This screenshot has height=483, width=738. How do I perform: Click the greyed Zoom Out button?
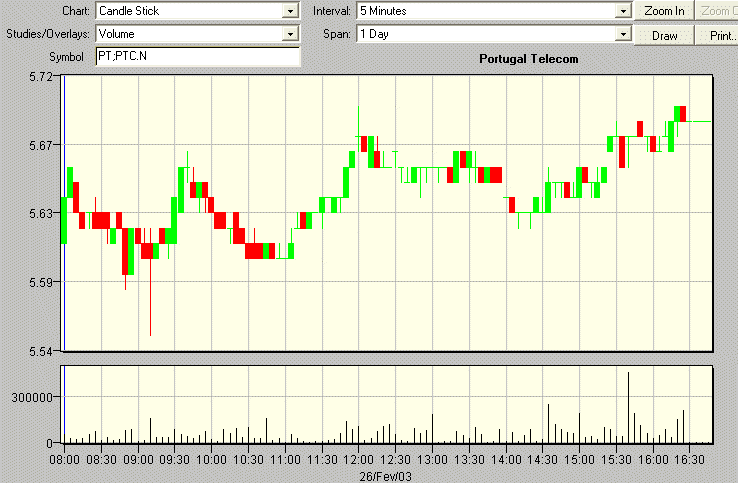tap(717, 11)
